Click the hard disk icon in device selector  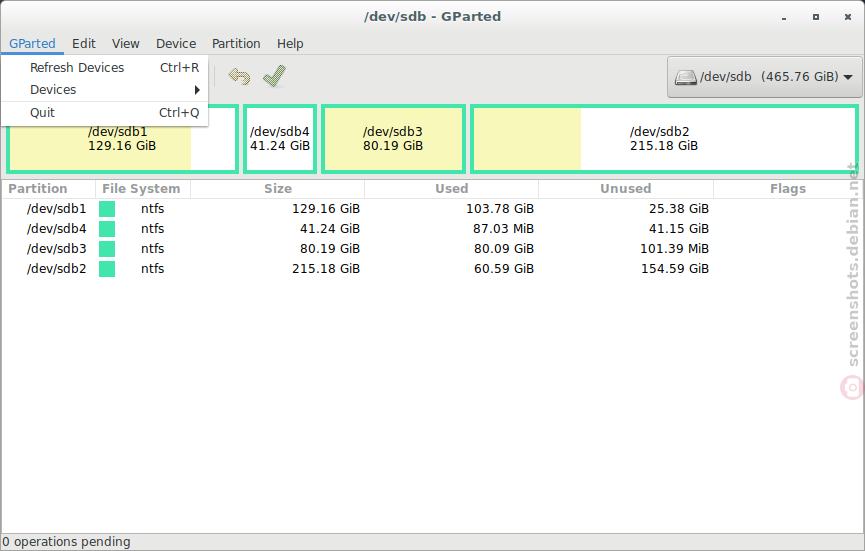point(686,77)
